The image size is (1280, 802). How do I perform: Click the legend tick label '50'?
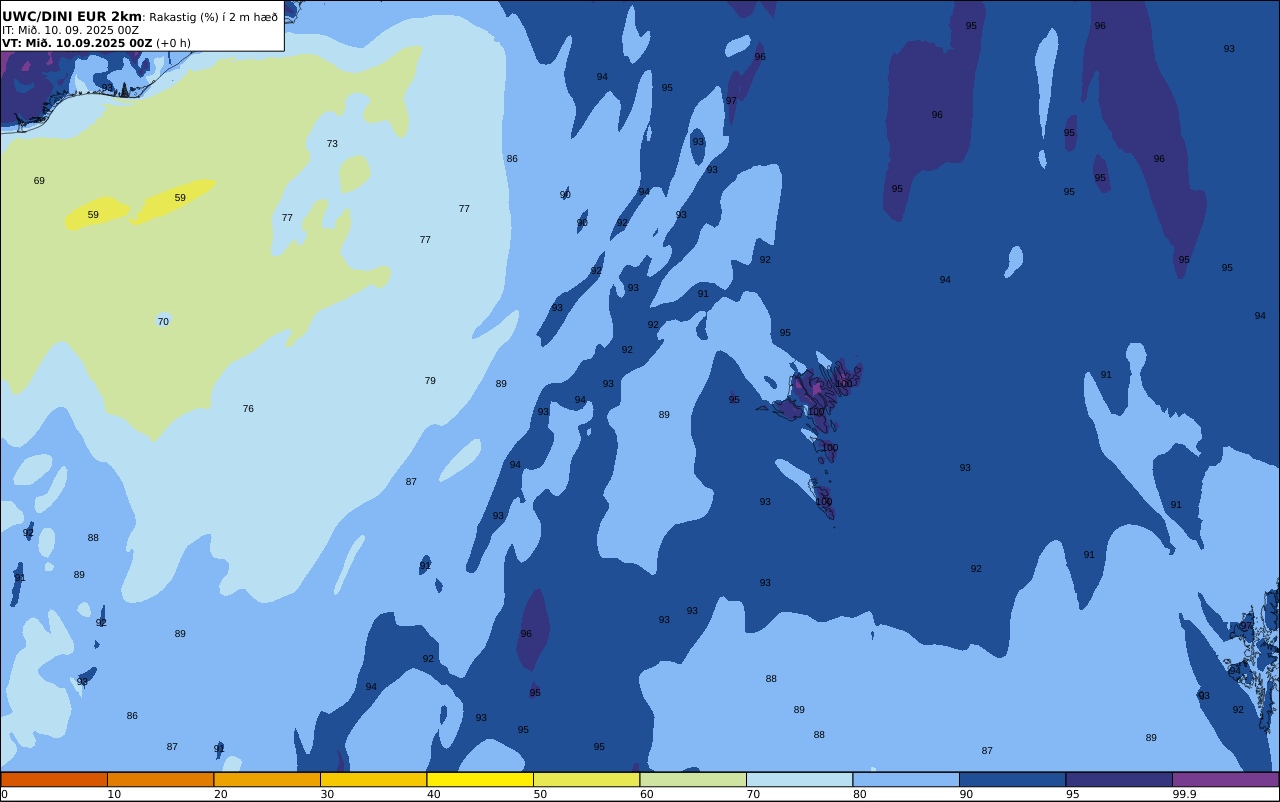[x=540, y=794]
